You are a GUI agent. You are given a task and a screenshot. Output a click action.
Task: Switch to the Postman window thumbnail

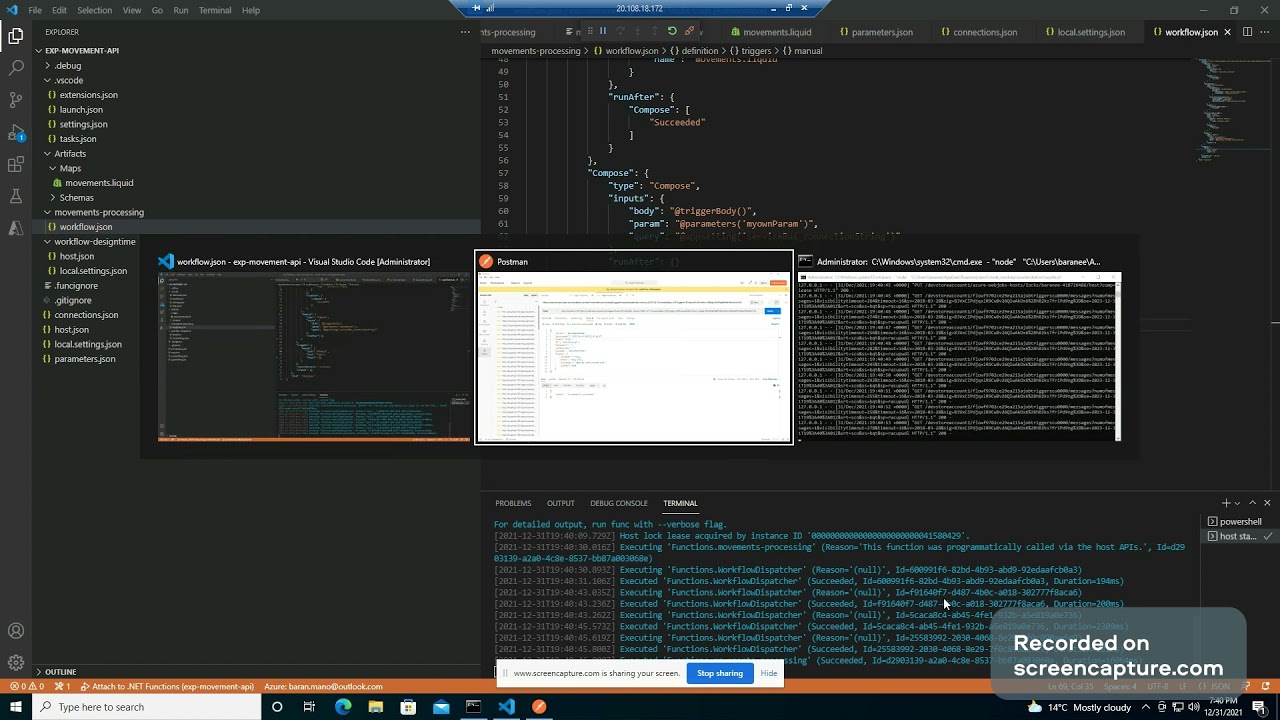pyautogui.click(x=634, y=347)
